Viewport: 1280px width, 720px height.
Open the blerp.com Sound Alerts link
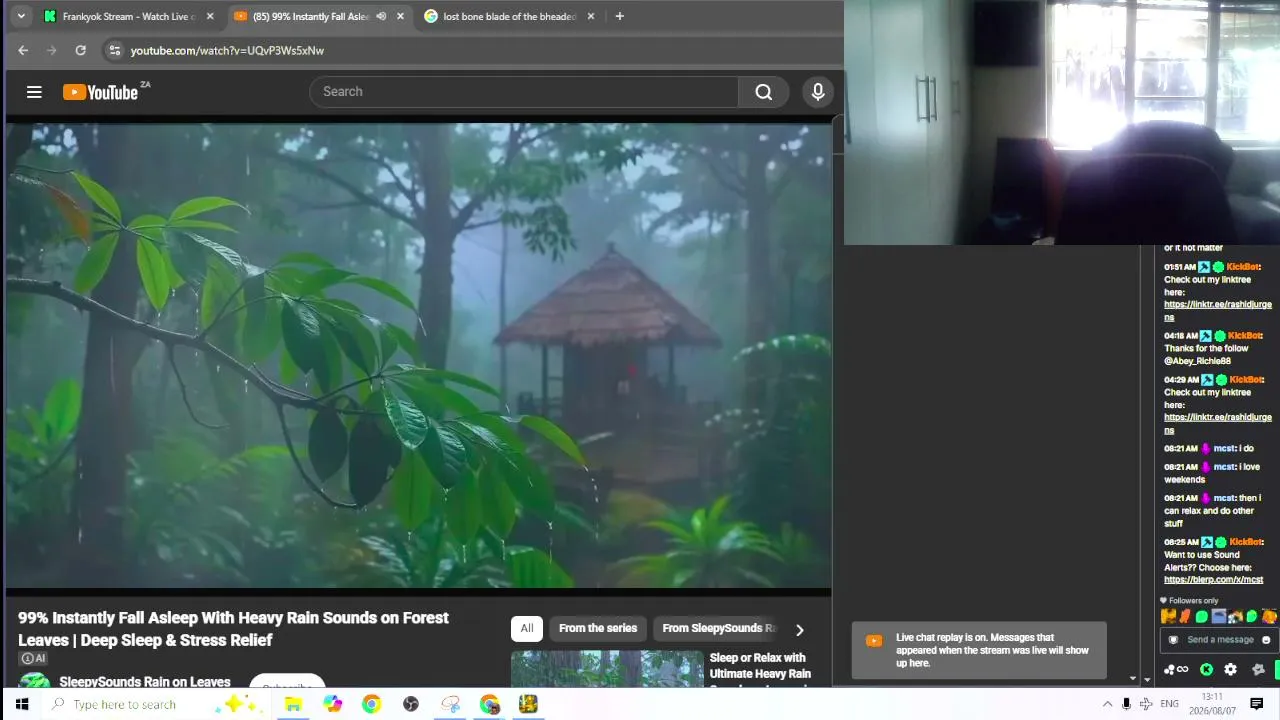(x=1213, y=580)
